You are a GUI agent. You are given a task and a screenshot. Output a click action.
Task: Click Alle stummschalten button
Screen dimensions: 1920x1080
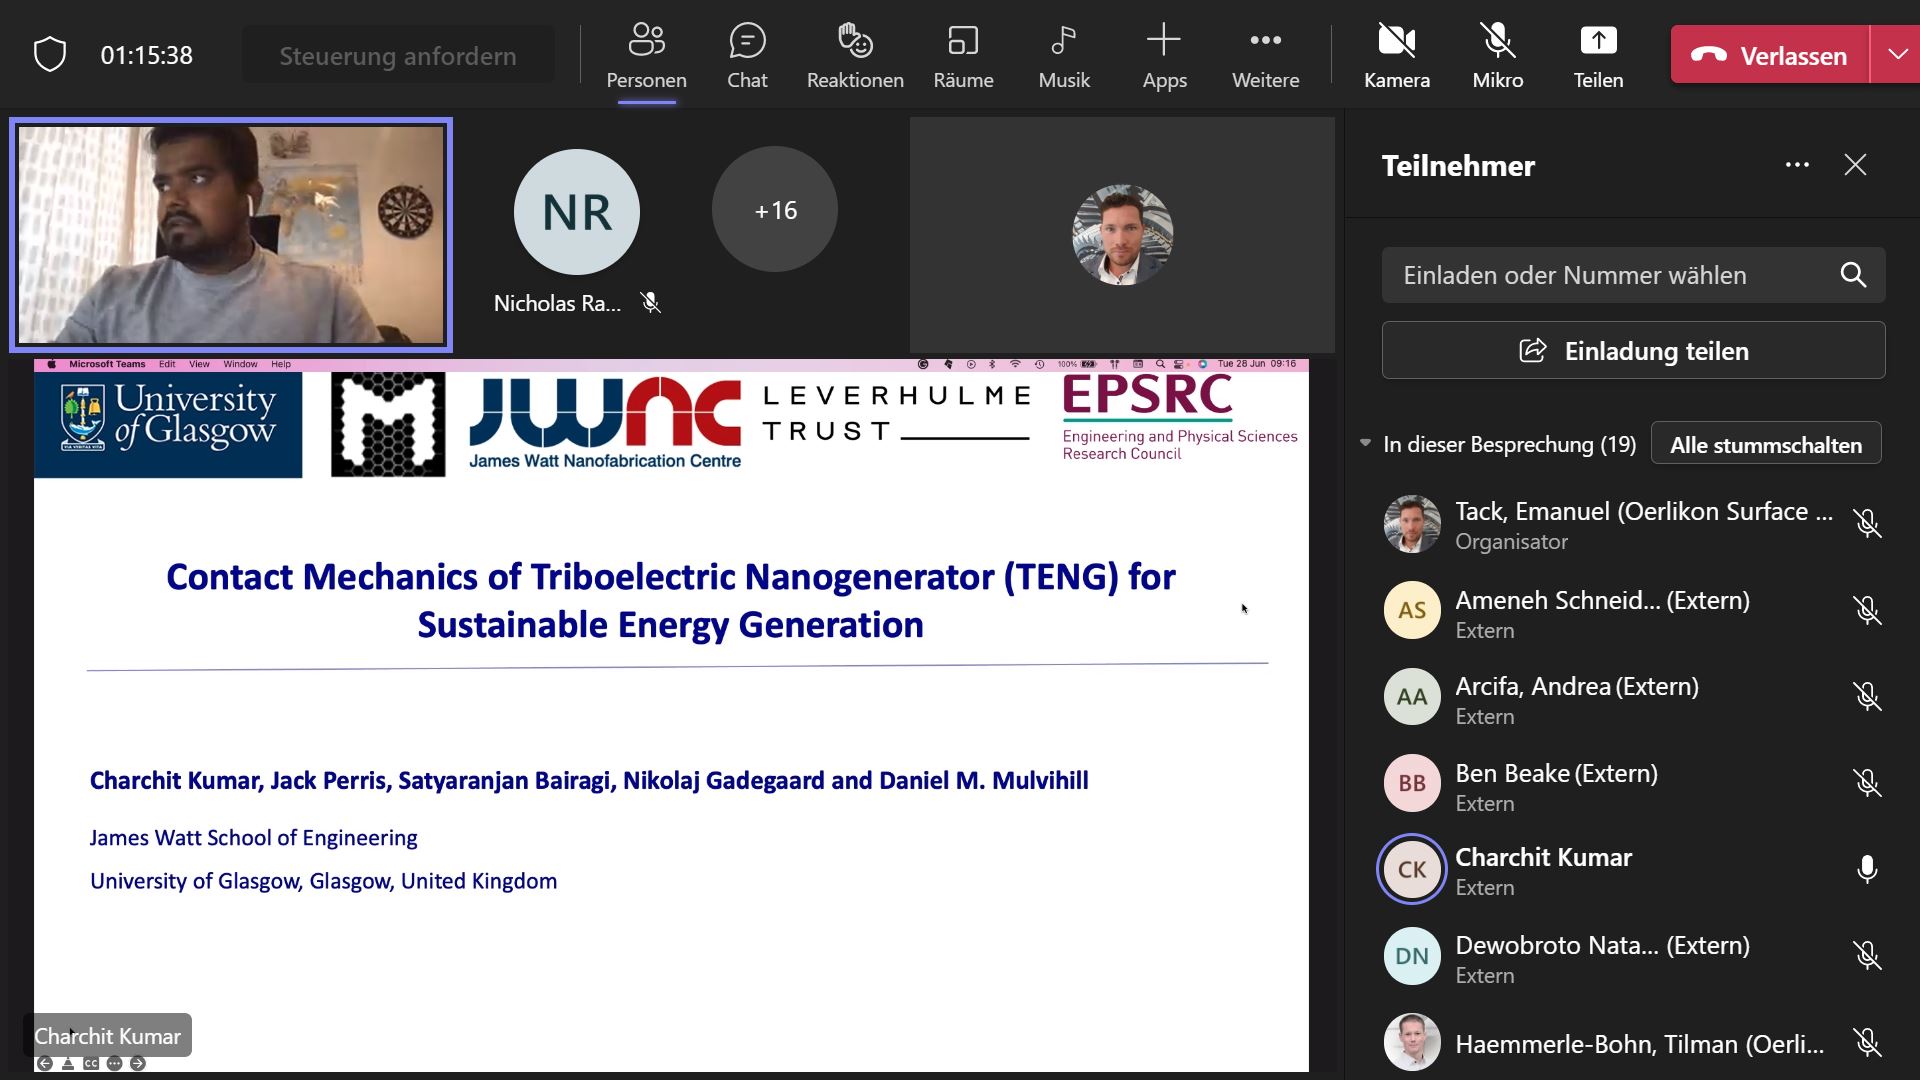point(1765,444)
